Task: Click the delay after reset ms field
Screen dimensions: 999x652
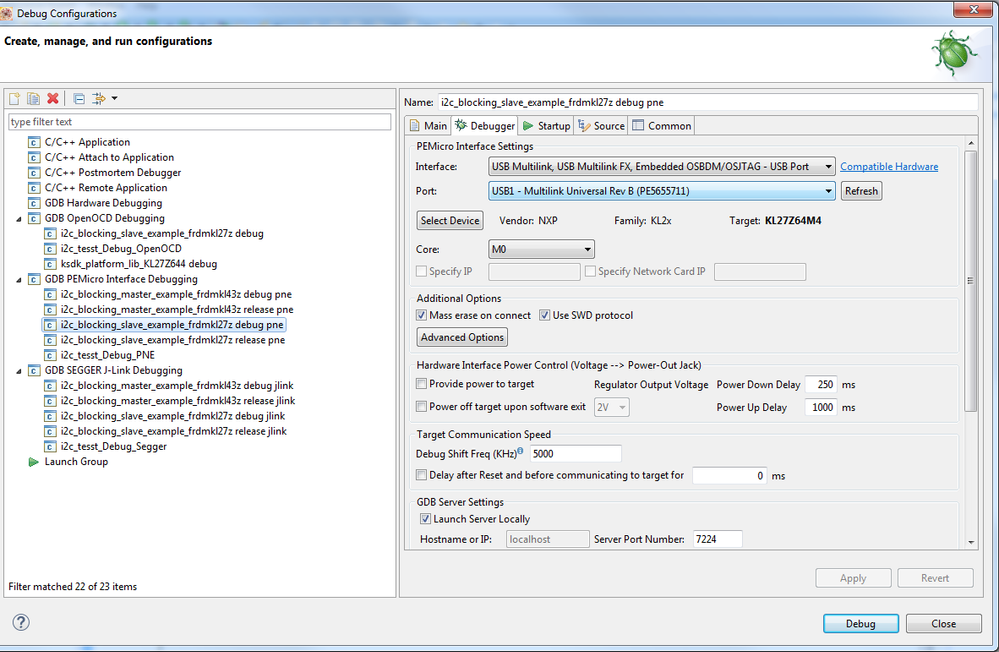Action: pos(729,475)
